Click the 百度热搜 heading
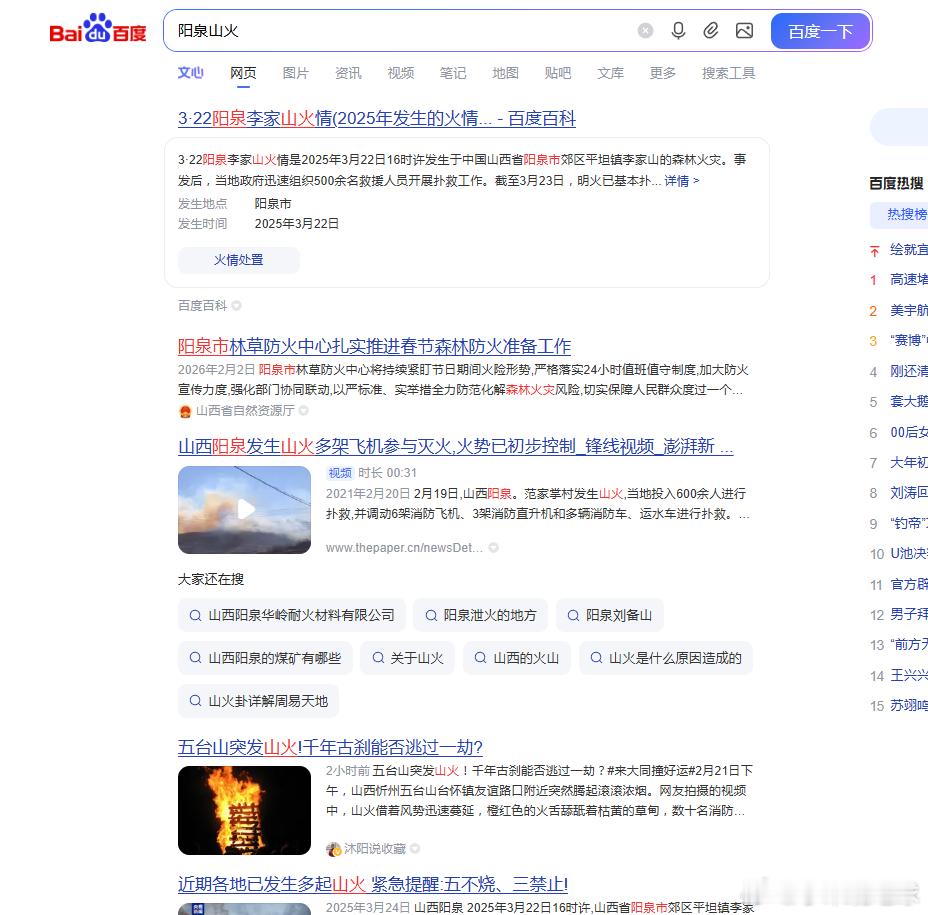The image size is (928, 915). point(897,183)
